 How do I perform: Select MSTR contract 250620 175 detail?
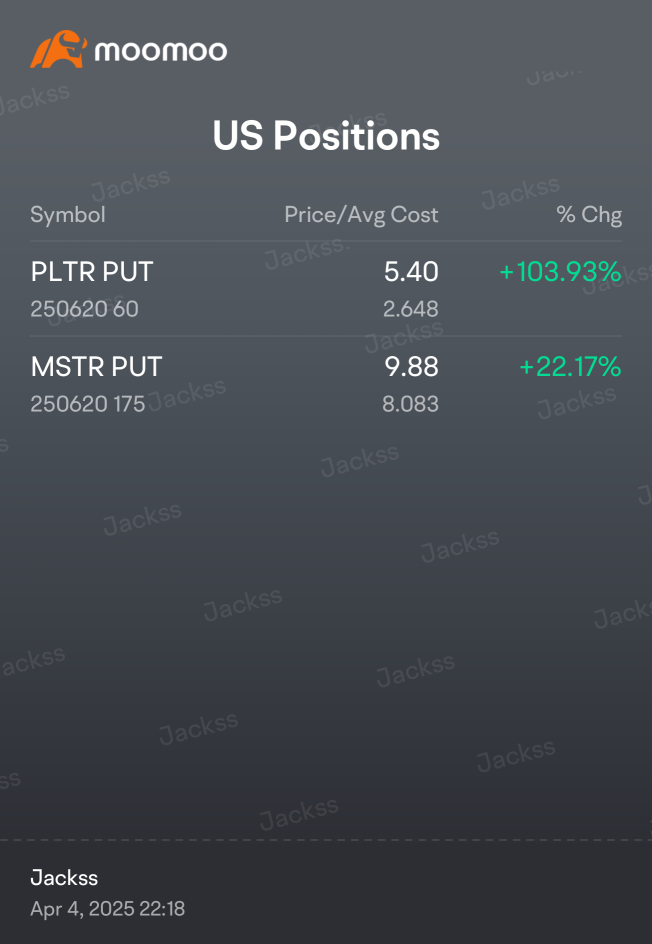click(x=87, y=404)
